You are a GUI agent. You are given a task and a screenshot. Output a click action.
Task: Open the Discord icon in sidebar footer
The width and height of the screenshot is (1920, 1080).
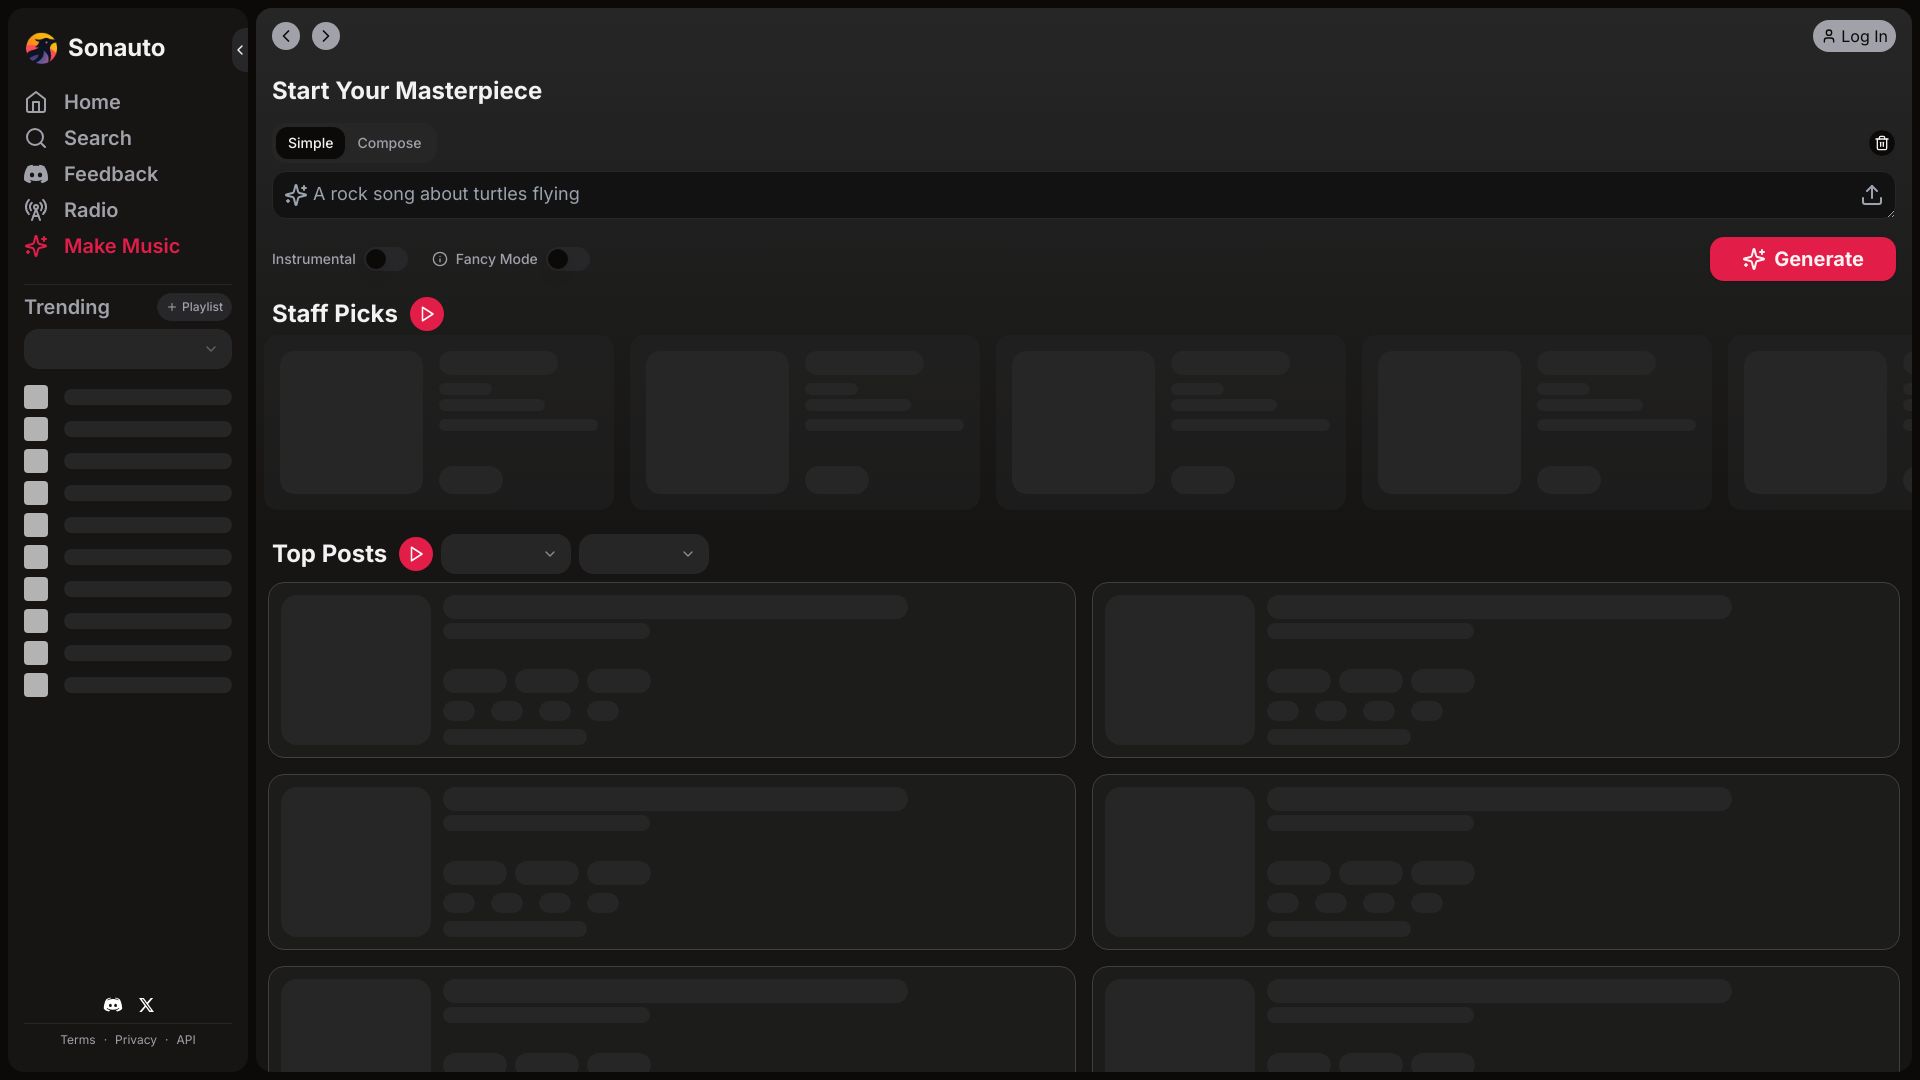[113, 1005]
